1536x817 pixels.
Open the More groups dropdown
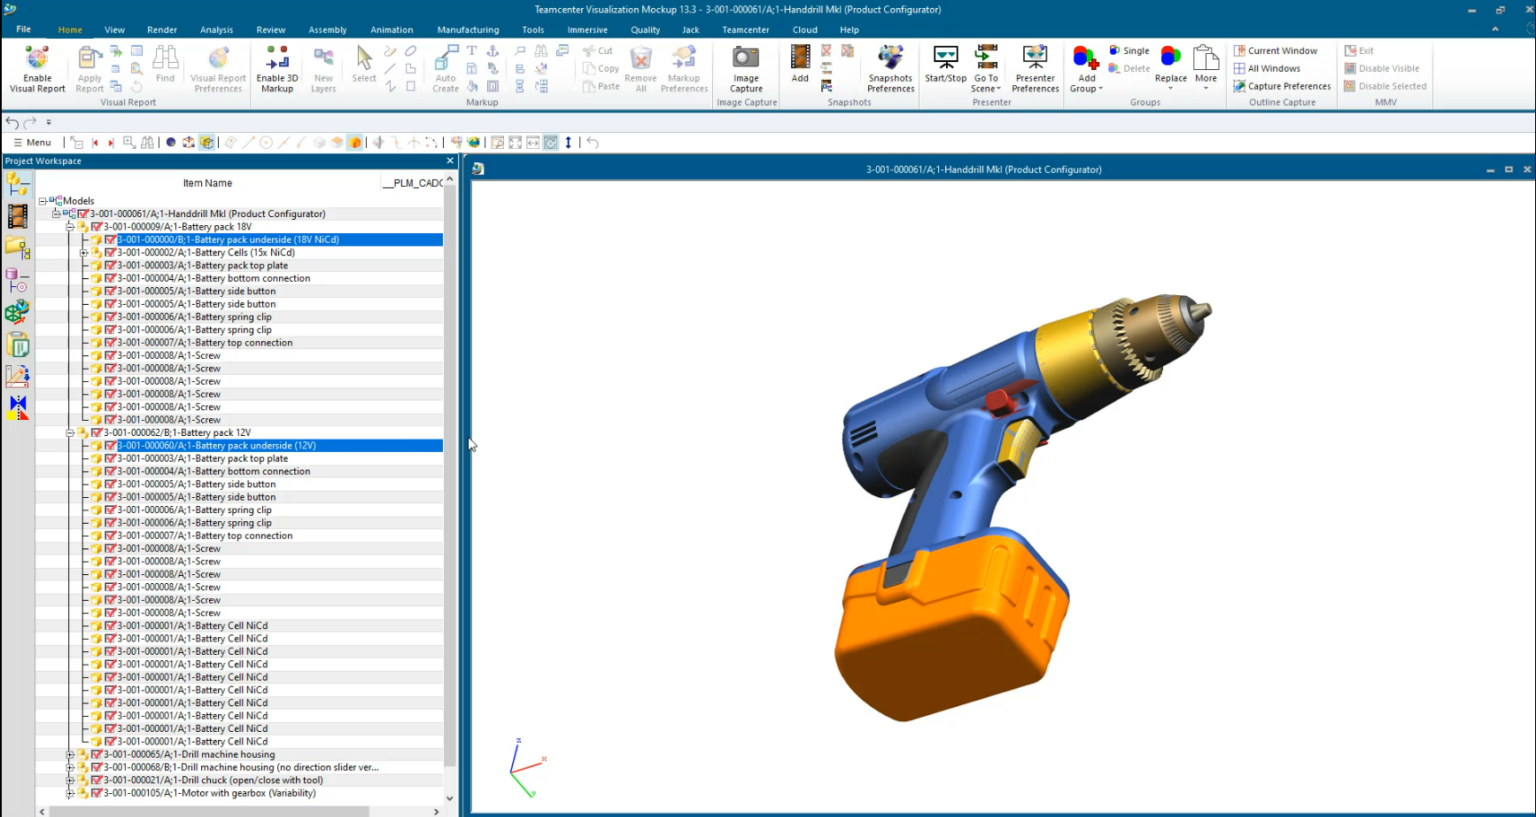pyautogui.click(x=1206, y=67)
